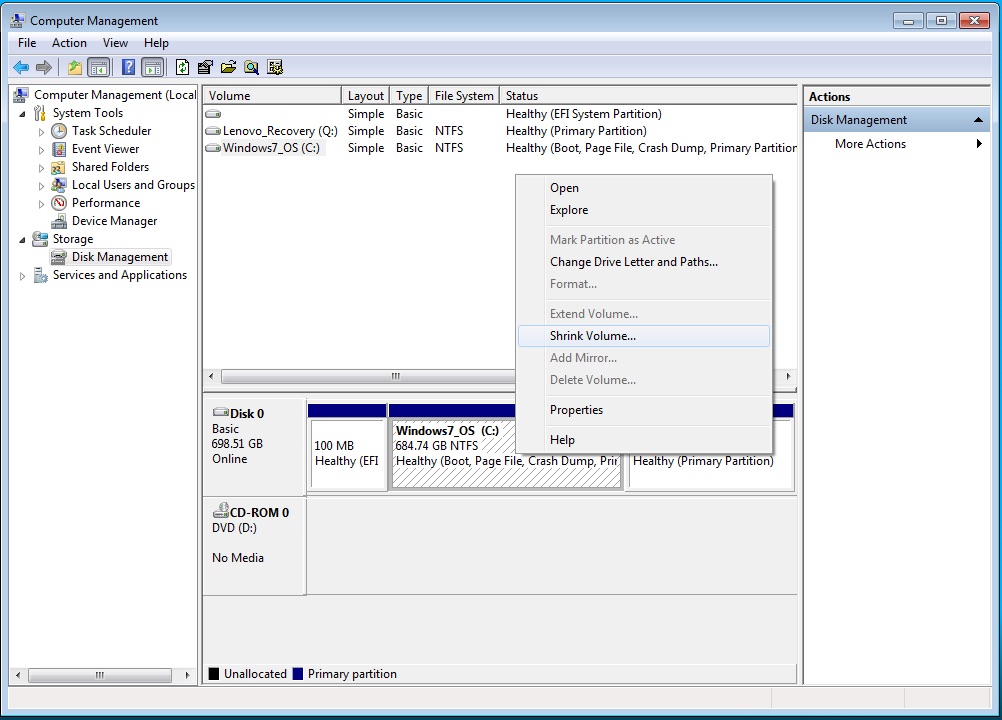Select Computer Management (Local) root node
Image resolution: width=1002 pixels, height=720 pixels.
click(x=115, y=95)
